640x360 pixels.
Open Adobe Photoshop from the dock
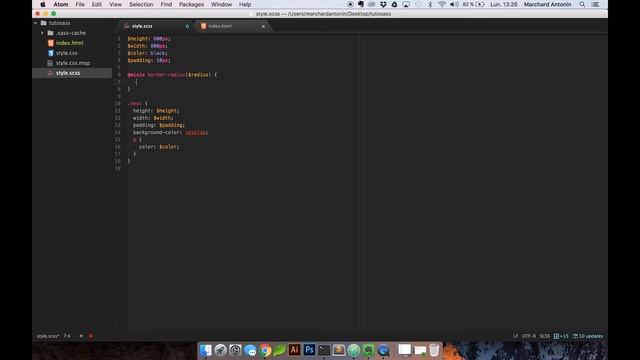click(309, 350)
